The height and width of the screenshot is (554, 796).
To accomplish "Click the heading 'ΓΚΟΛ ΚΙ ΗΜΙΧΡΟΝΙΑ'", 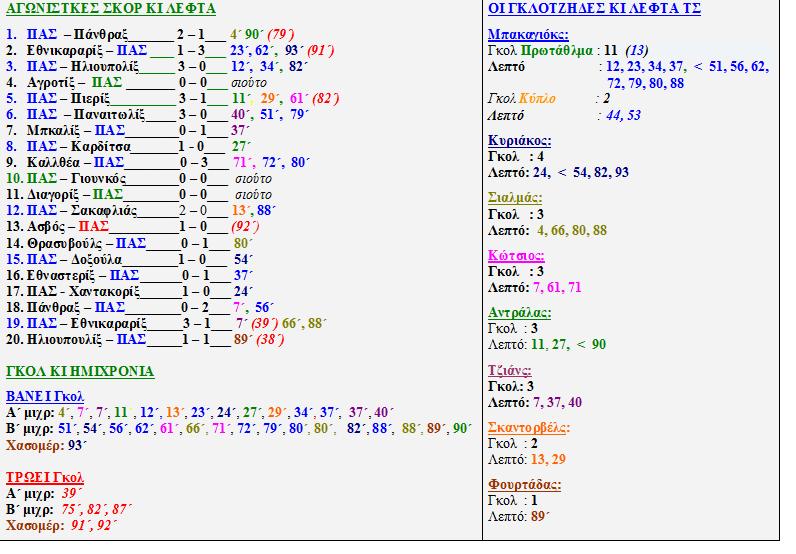I will tap(80, 372).
